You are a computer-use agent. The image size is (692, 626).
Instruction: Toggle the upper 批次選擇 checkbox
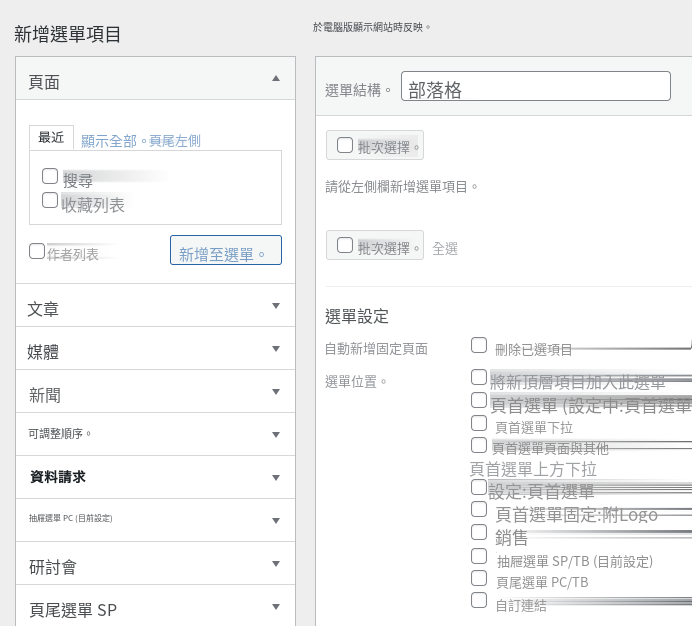(x=345, y=145)
